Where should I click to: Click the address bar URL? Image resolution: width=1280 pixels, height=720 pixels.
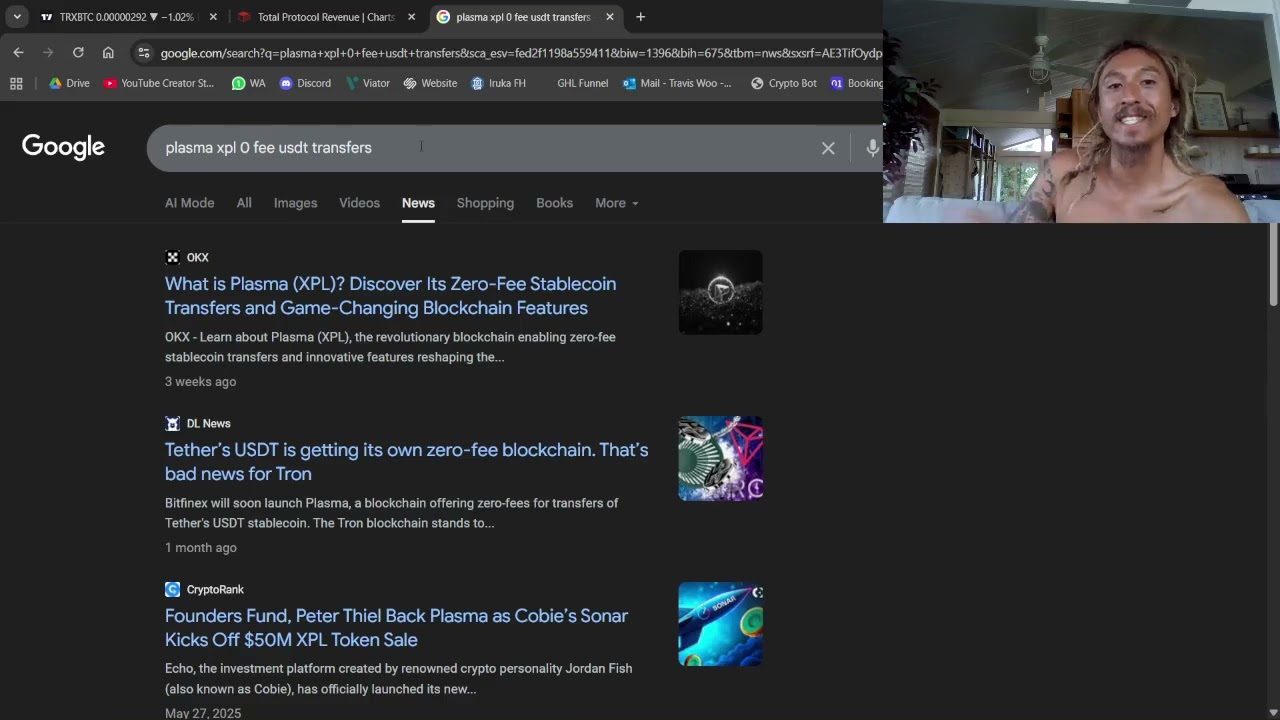pyautogui.click(x=520, y=53)
